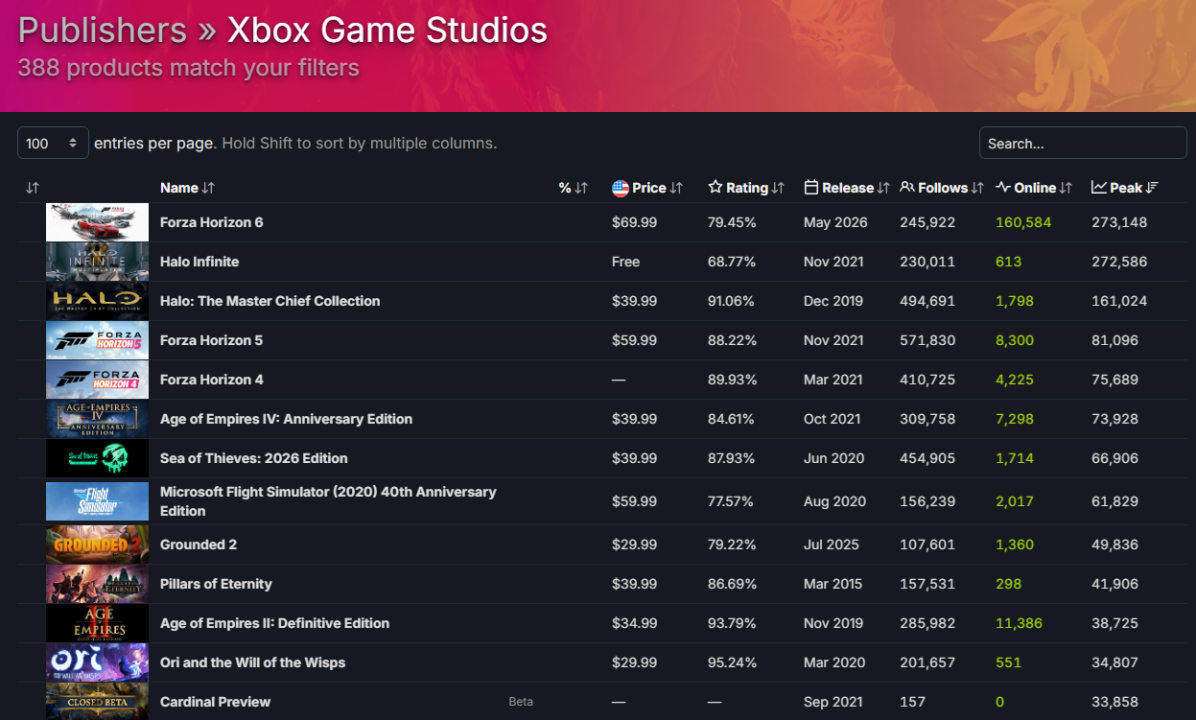The width and height of the screenshot is (1196, 720).
Task: Open Halo: The Master Chief Collection link
Action: (270, 301)
